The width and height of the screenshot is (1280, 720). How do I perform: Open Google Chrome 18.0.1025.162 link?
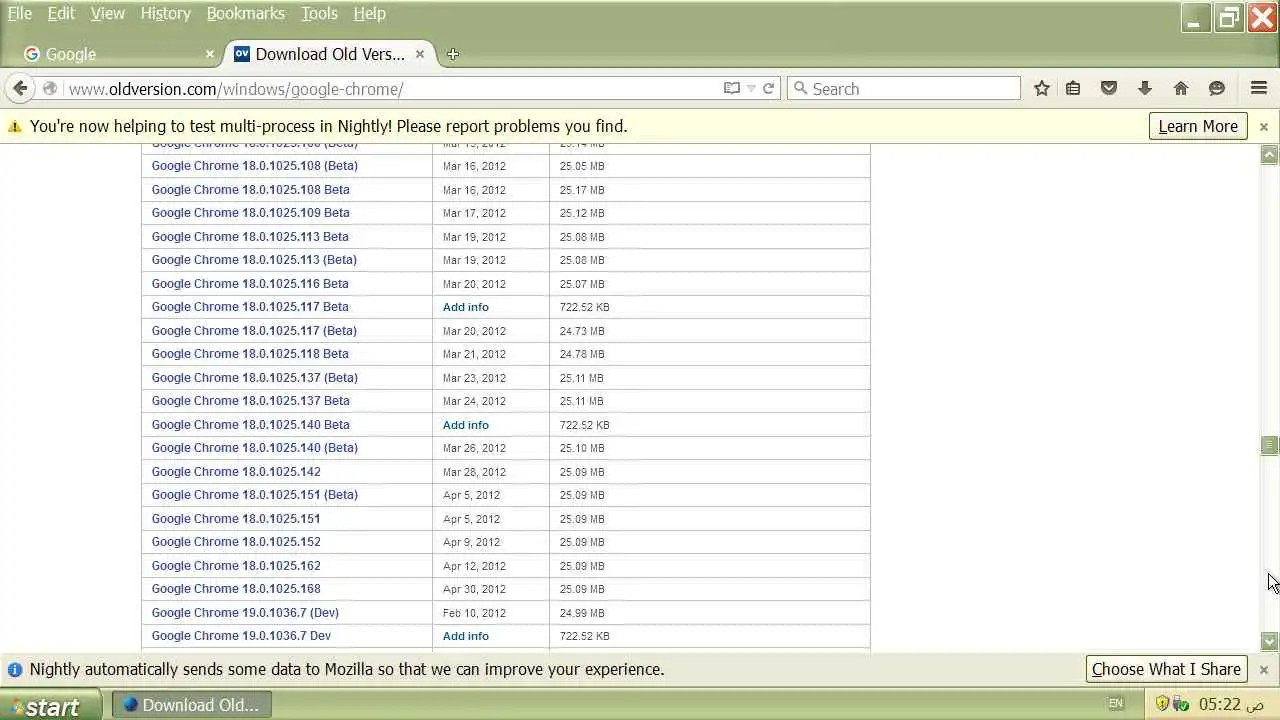pyautogui.click(x=236, y=566)
